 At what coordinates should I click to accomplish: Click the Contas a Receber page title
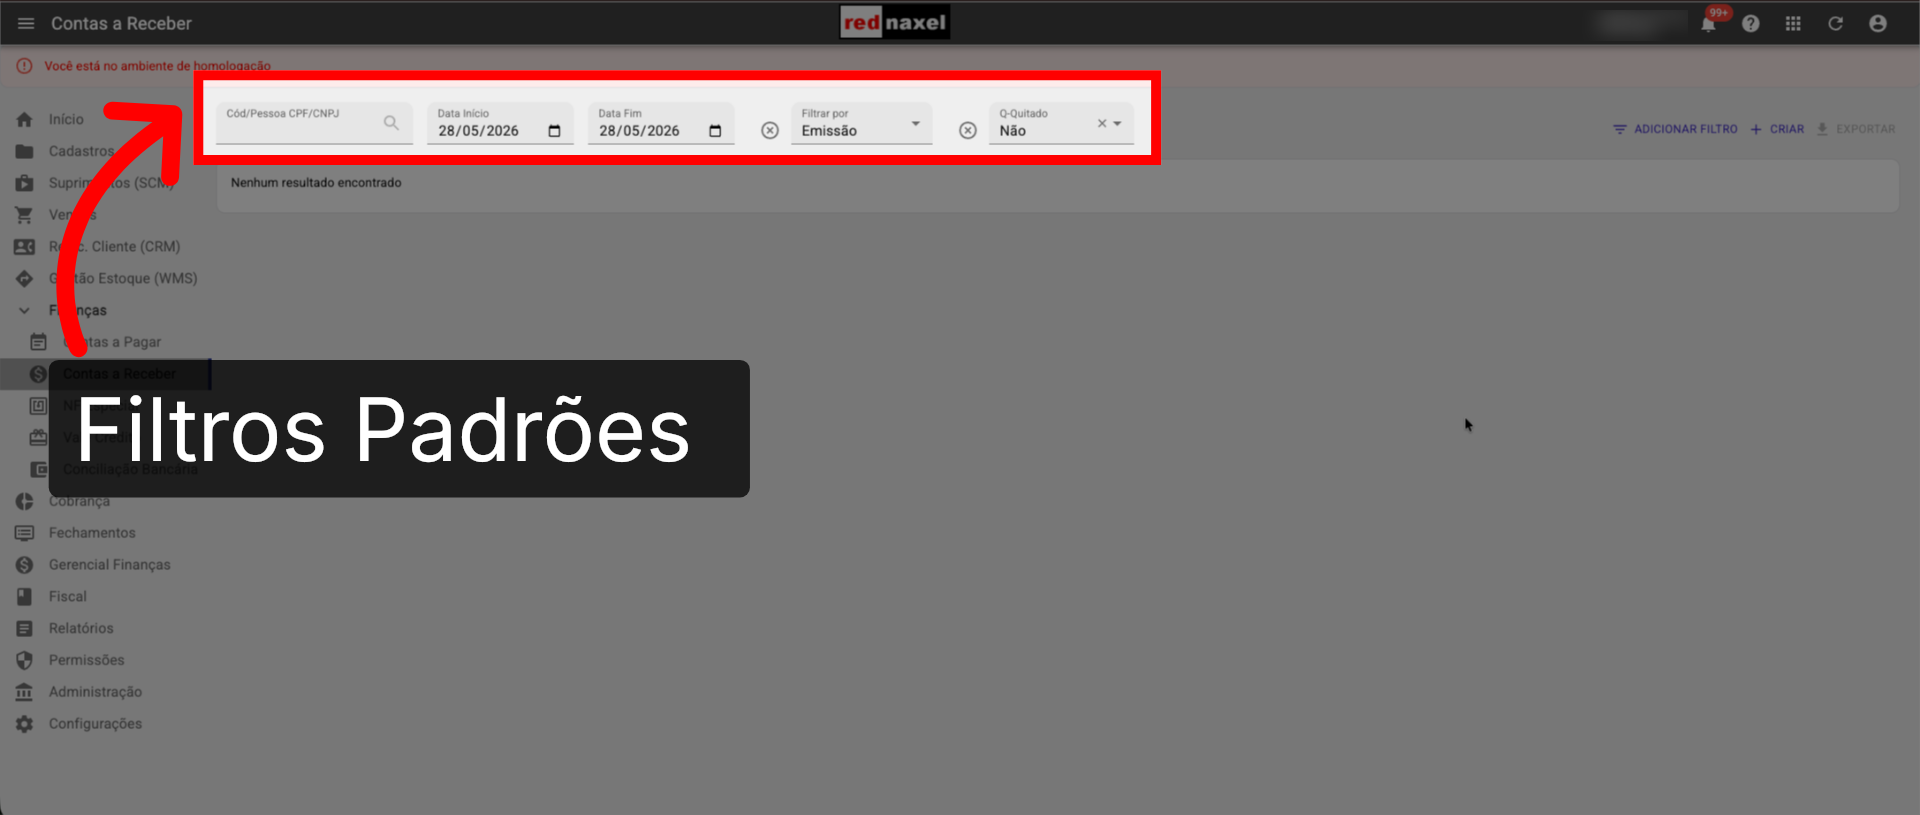[x=121, y=23]
